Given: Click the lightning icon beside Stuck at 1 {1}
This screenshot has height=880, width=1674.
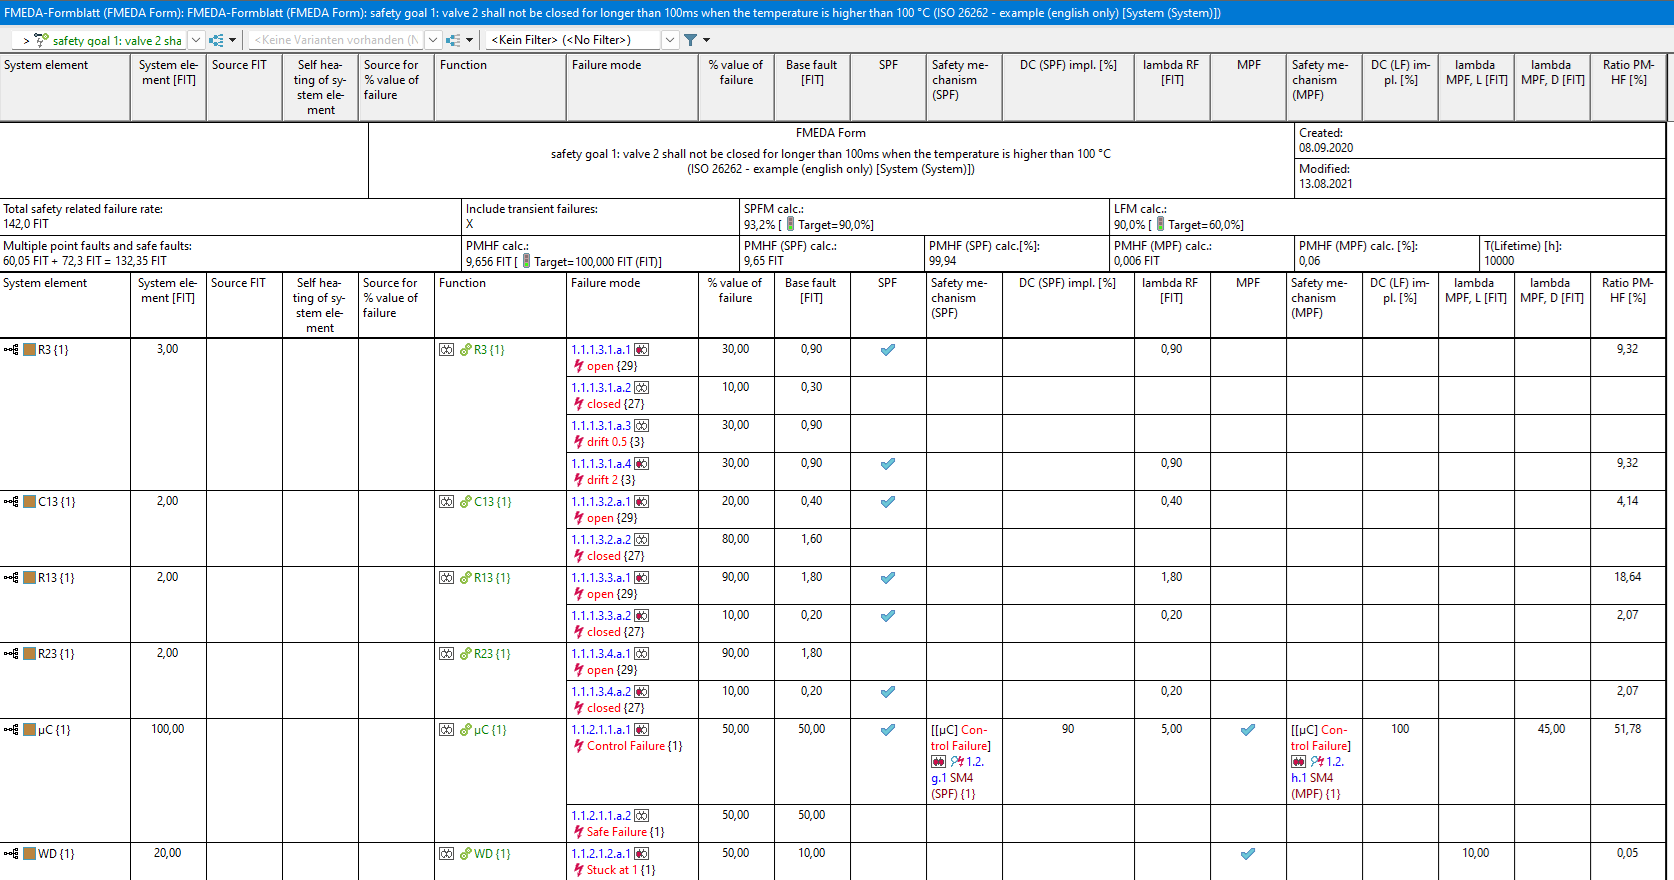Looking at the screenshot, I should click(578, 870).
